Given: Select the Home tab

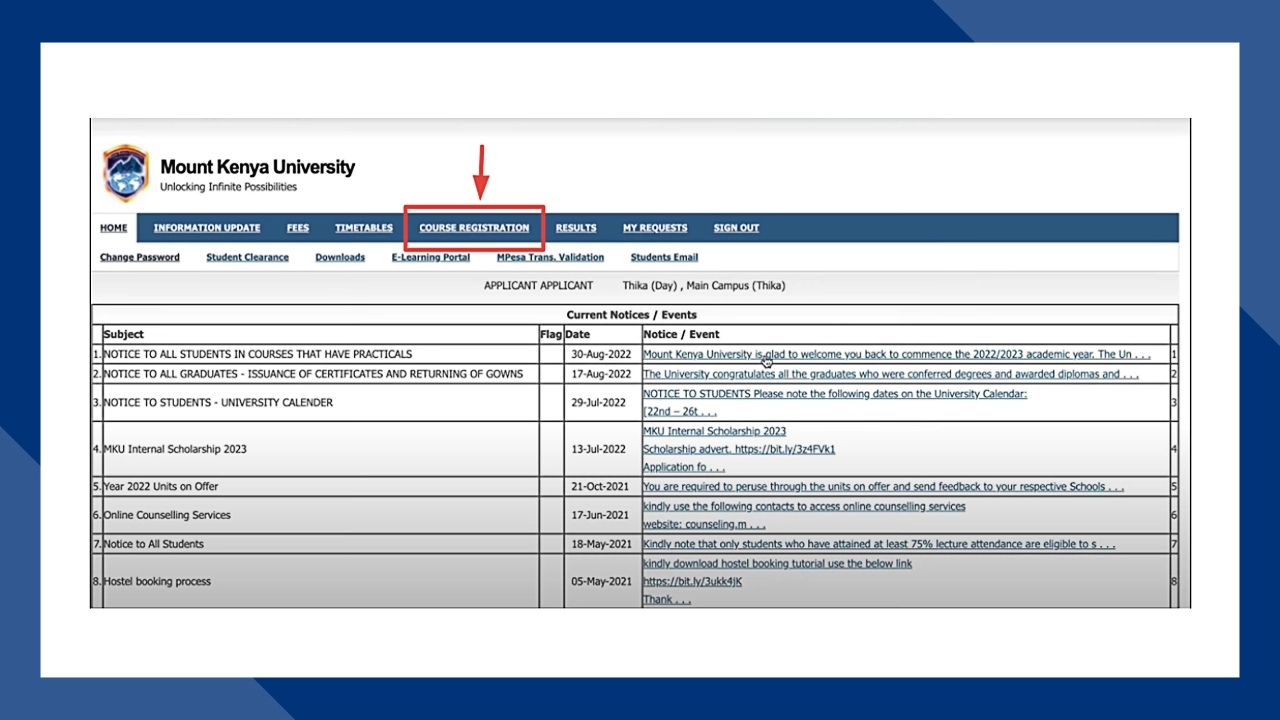Looking at the screenshot, I should click(114, 228).
